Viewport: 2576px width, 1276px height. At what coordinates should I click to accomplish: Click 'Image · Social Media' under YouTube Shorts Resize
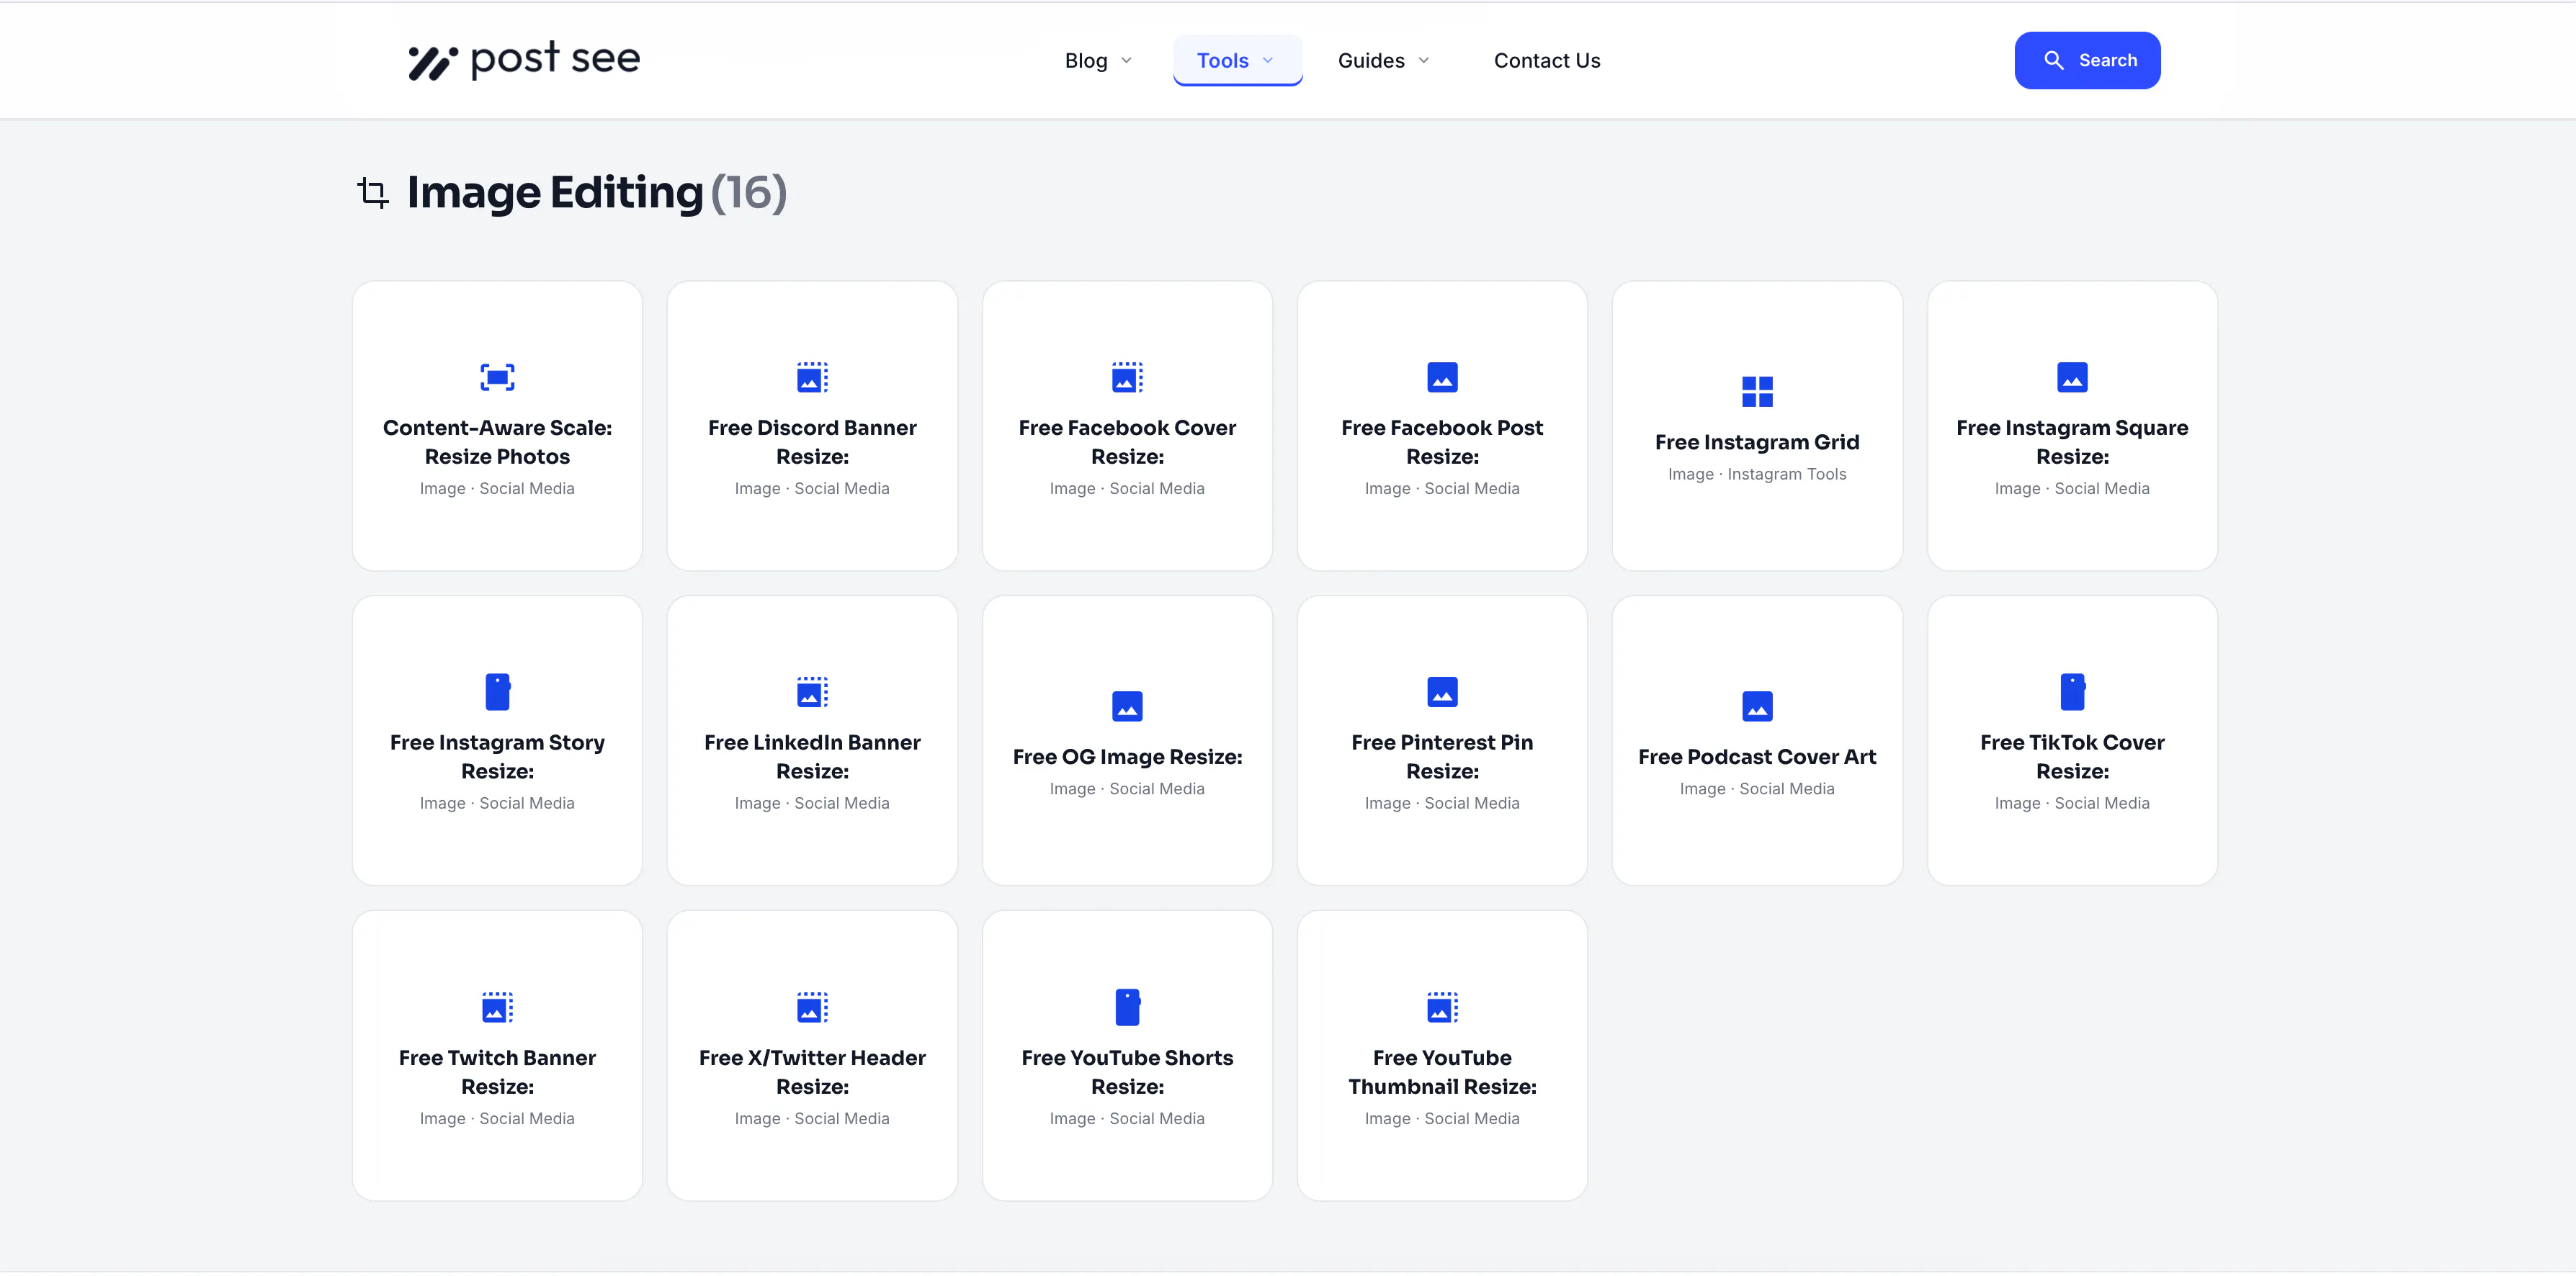point(1127,1118)
